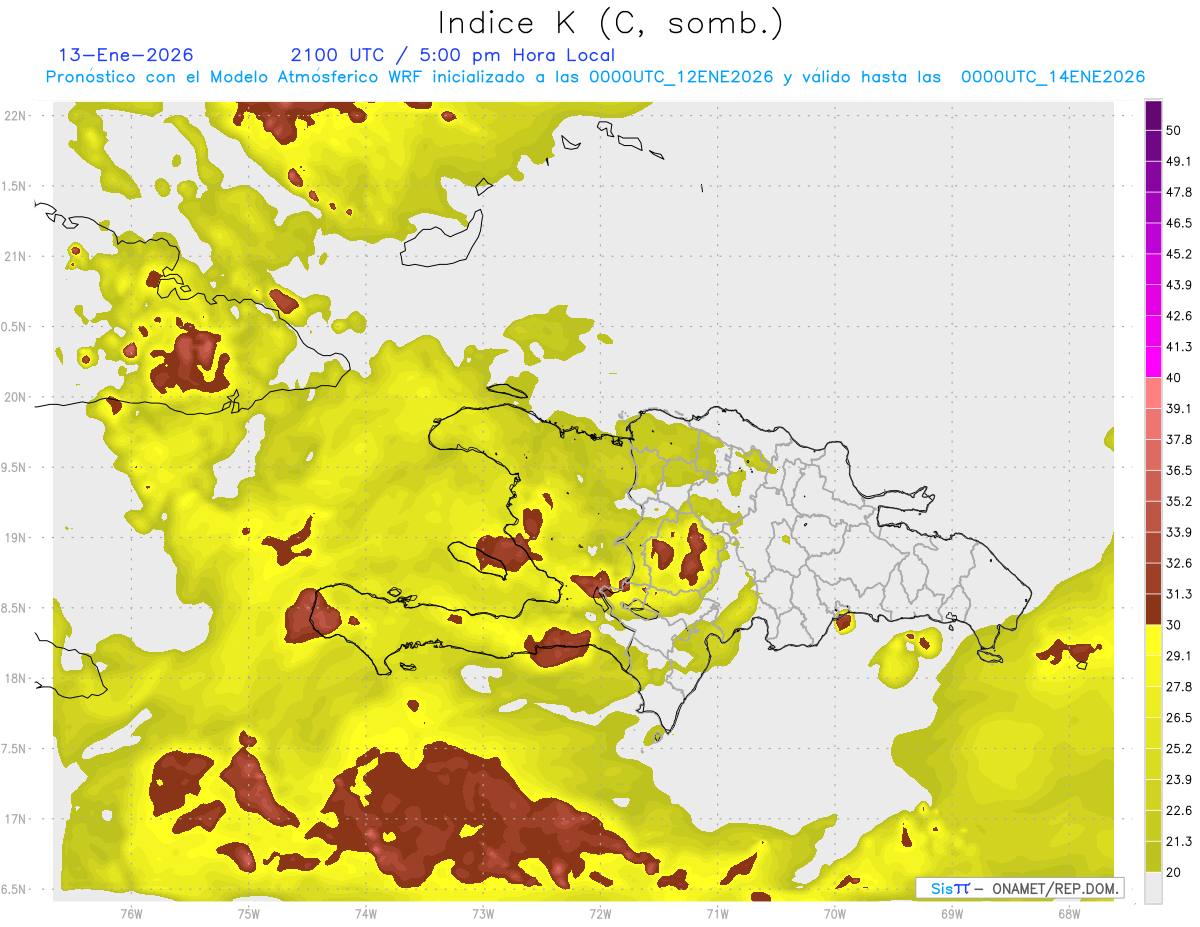
Task: Click the light gray swatch below 20
Action: coord(1153,888)
